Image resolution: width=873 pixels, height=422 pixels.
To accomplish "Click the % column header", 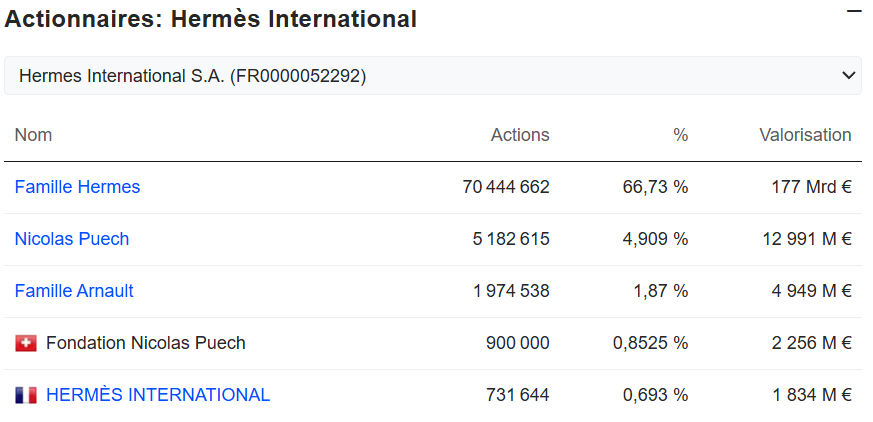I will [680, 135].
